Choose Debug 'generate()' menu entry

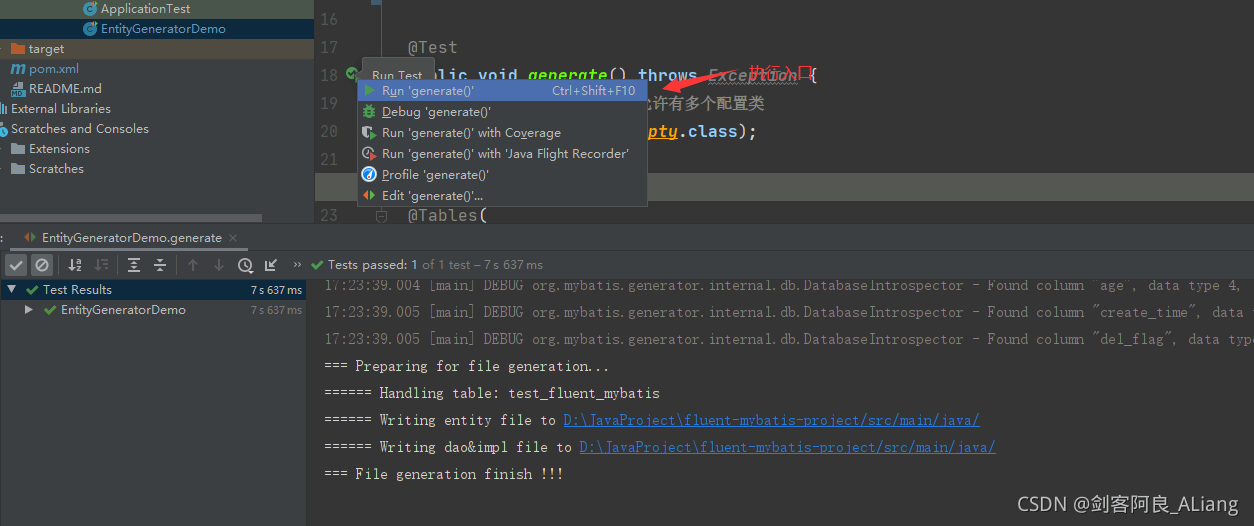click(x=502, y=112)
